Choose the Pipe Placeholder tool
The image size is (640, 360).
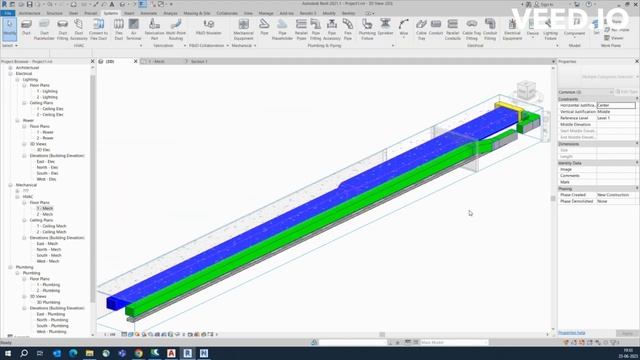click(x=282, y=29)
